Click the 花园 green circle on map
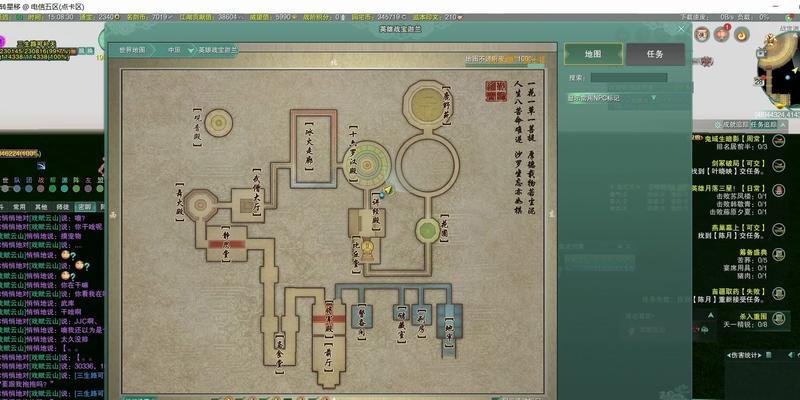This screenshot has height=400, width=800. click(428, 230)
